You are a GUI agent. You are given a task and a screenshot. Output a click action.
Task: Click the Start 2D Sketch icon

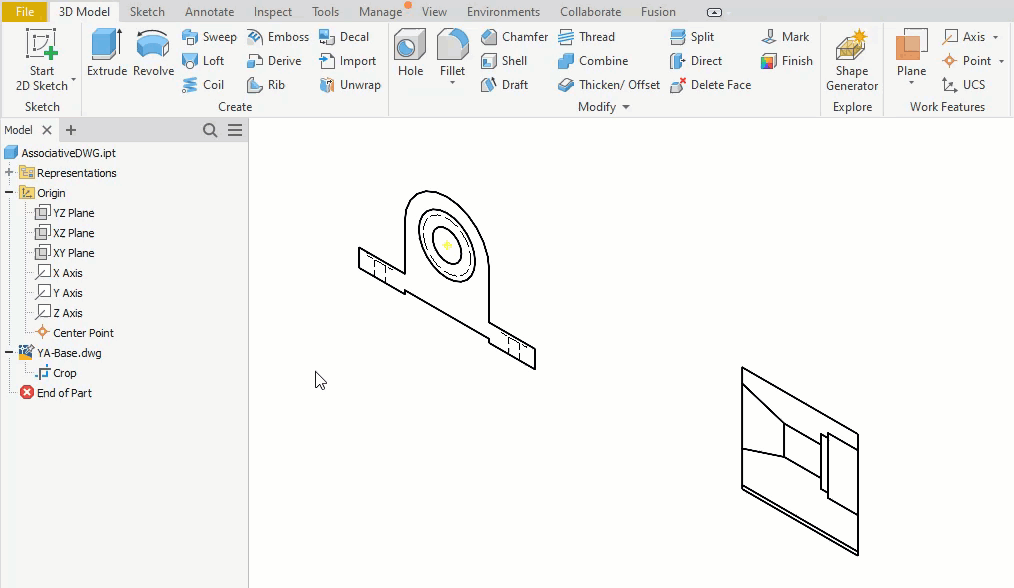pos(41,45)
